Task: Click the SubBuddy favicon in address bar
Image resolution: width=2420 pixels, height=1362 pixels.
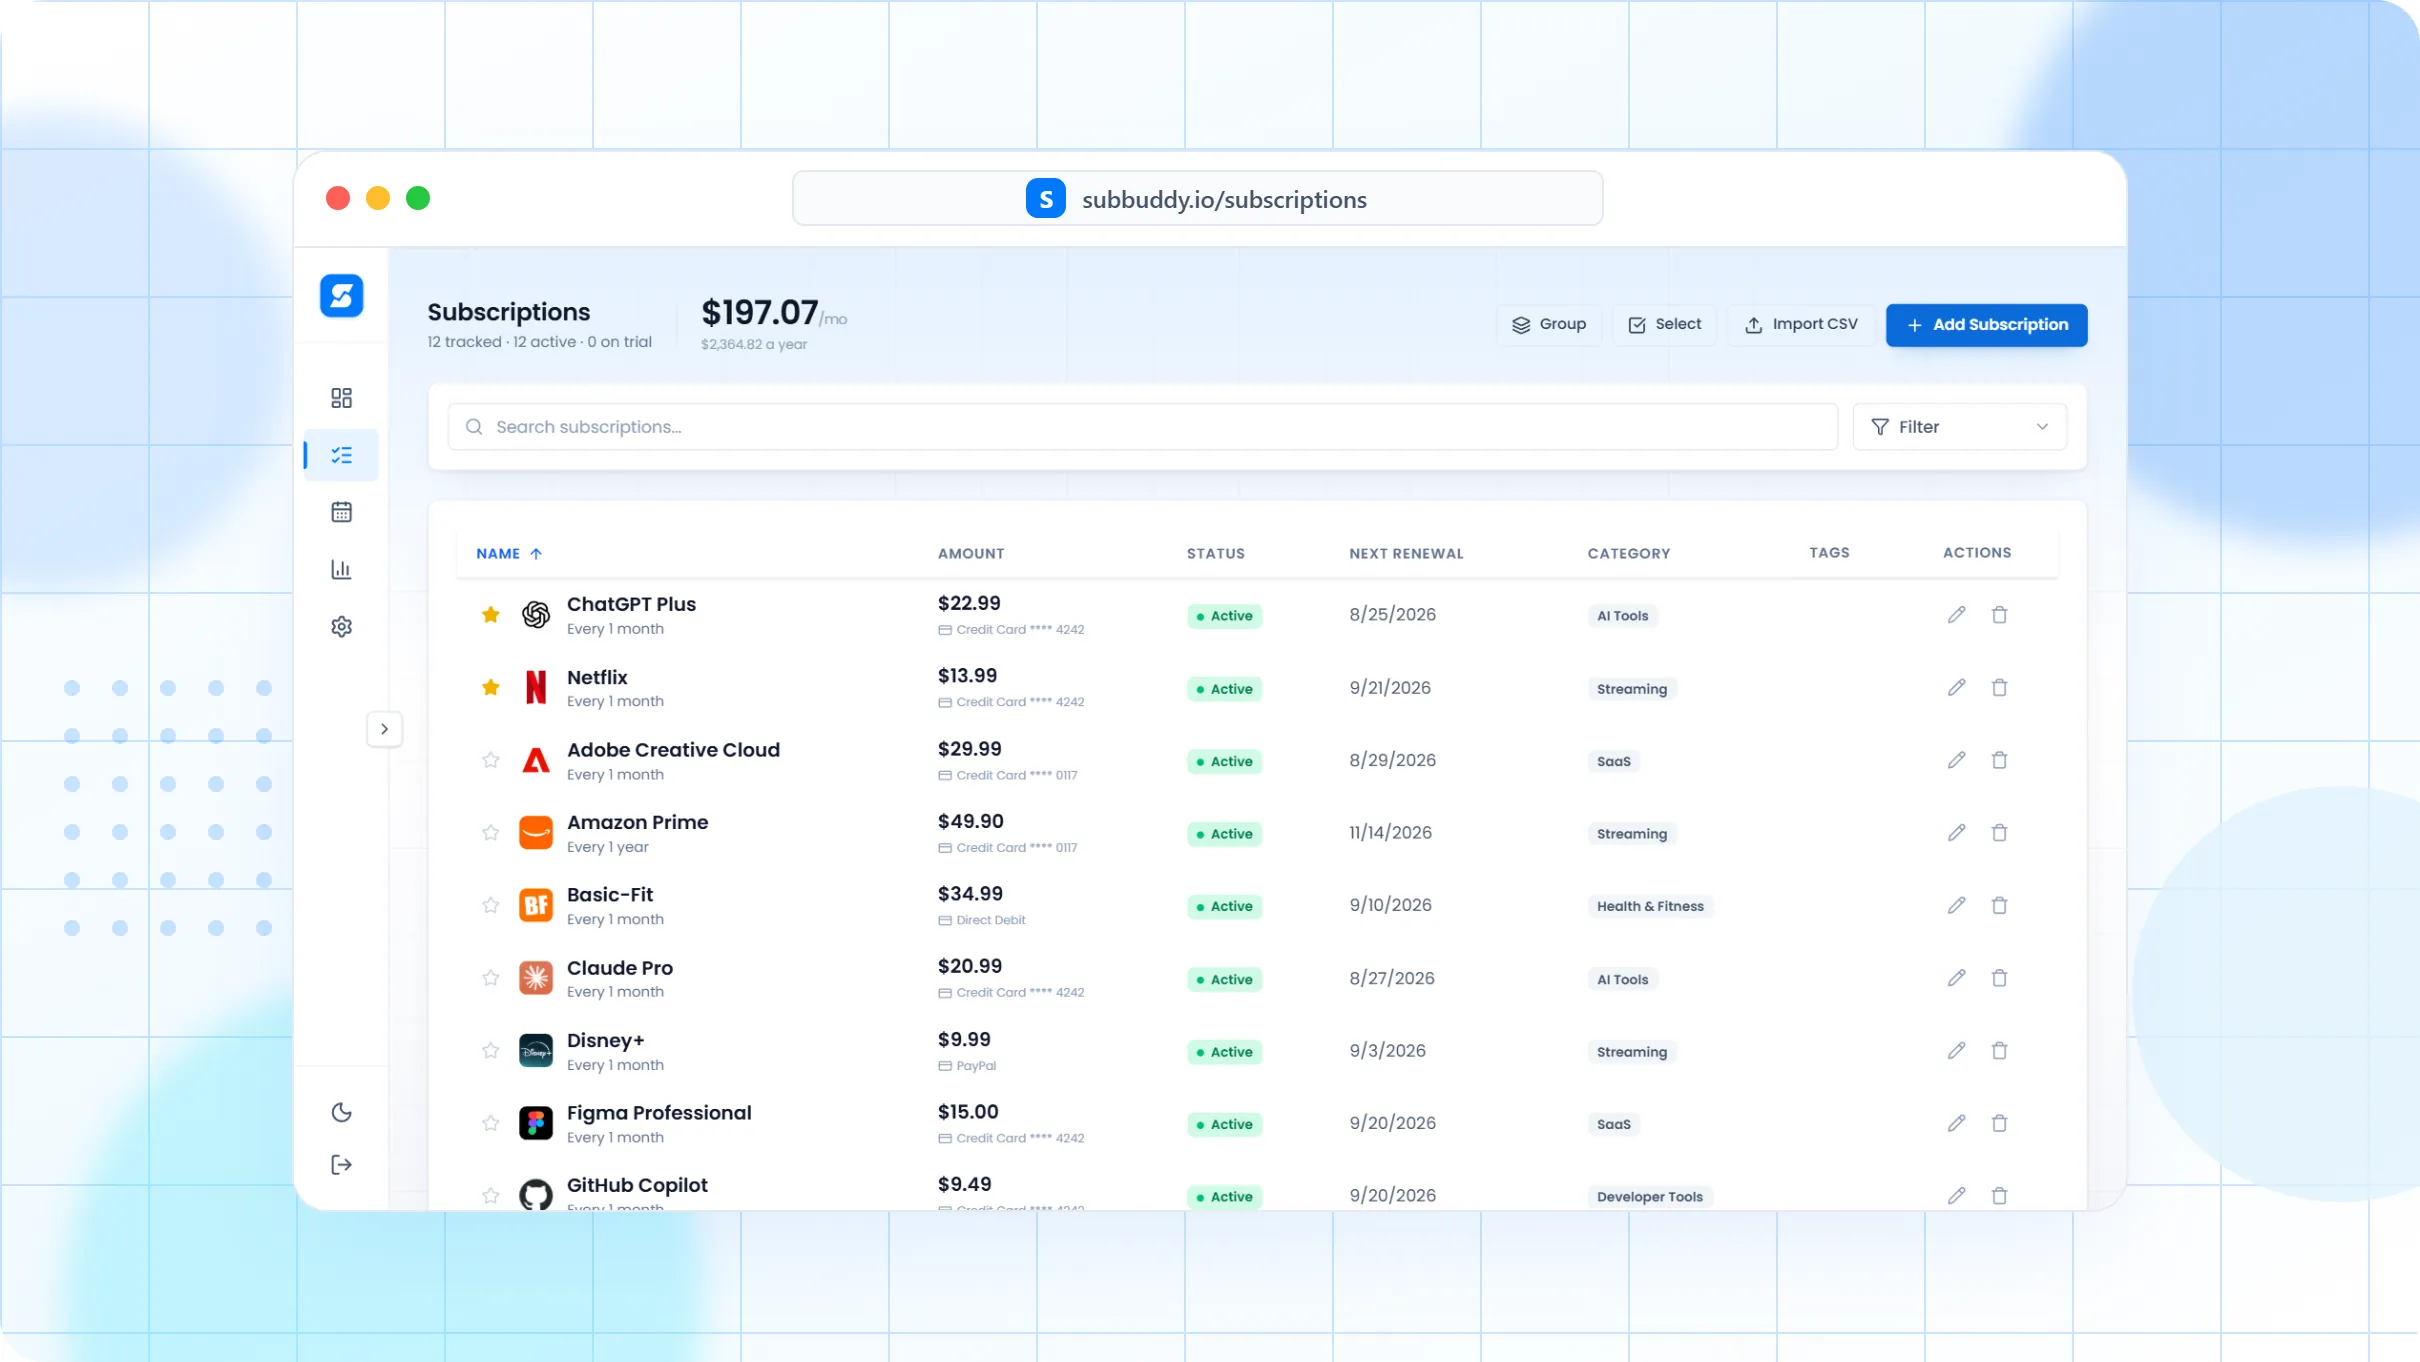Action: [x=1045, y=199]
